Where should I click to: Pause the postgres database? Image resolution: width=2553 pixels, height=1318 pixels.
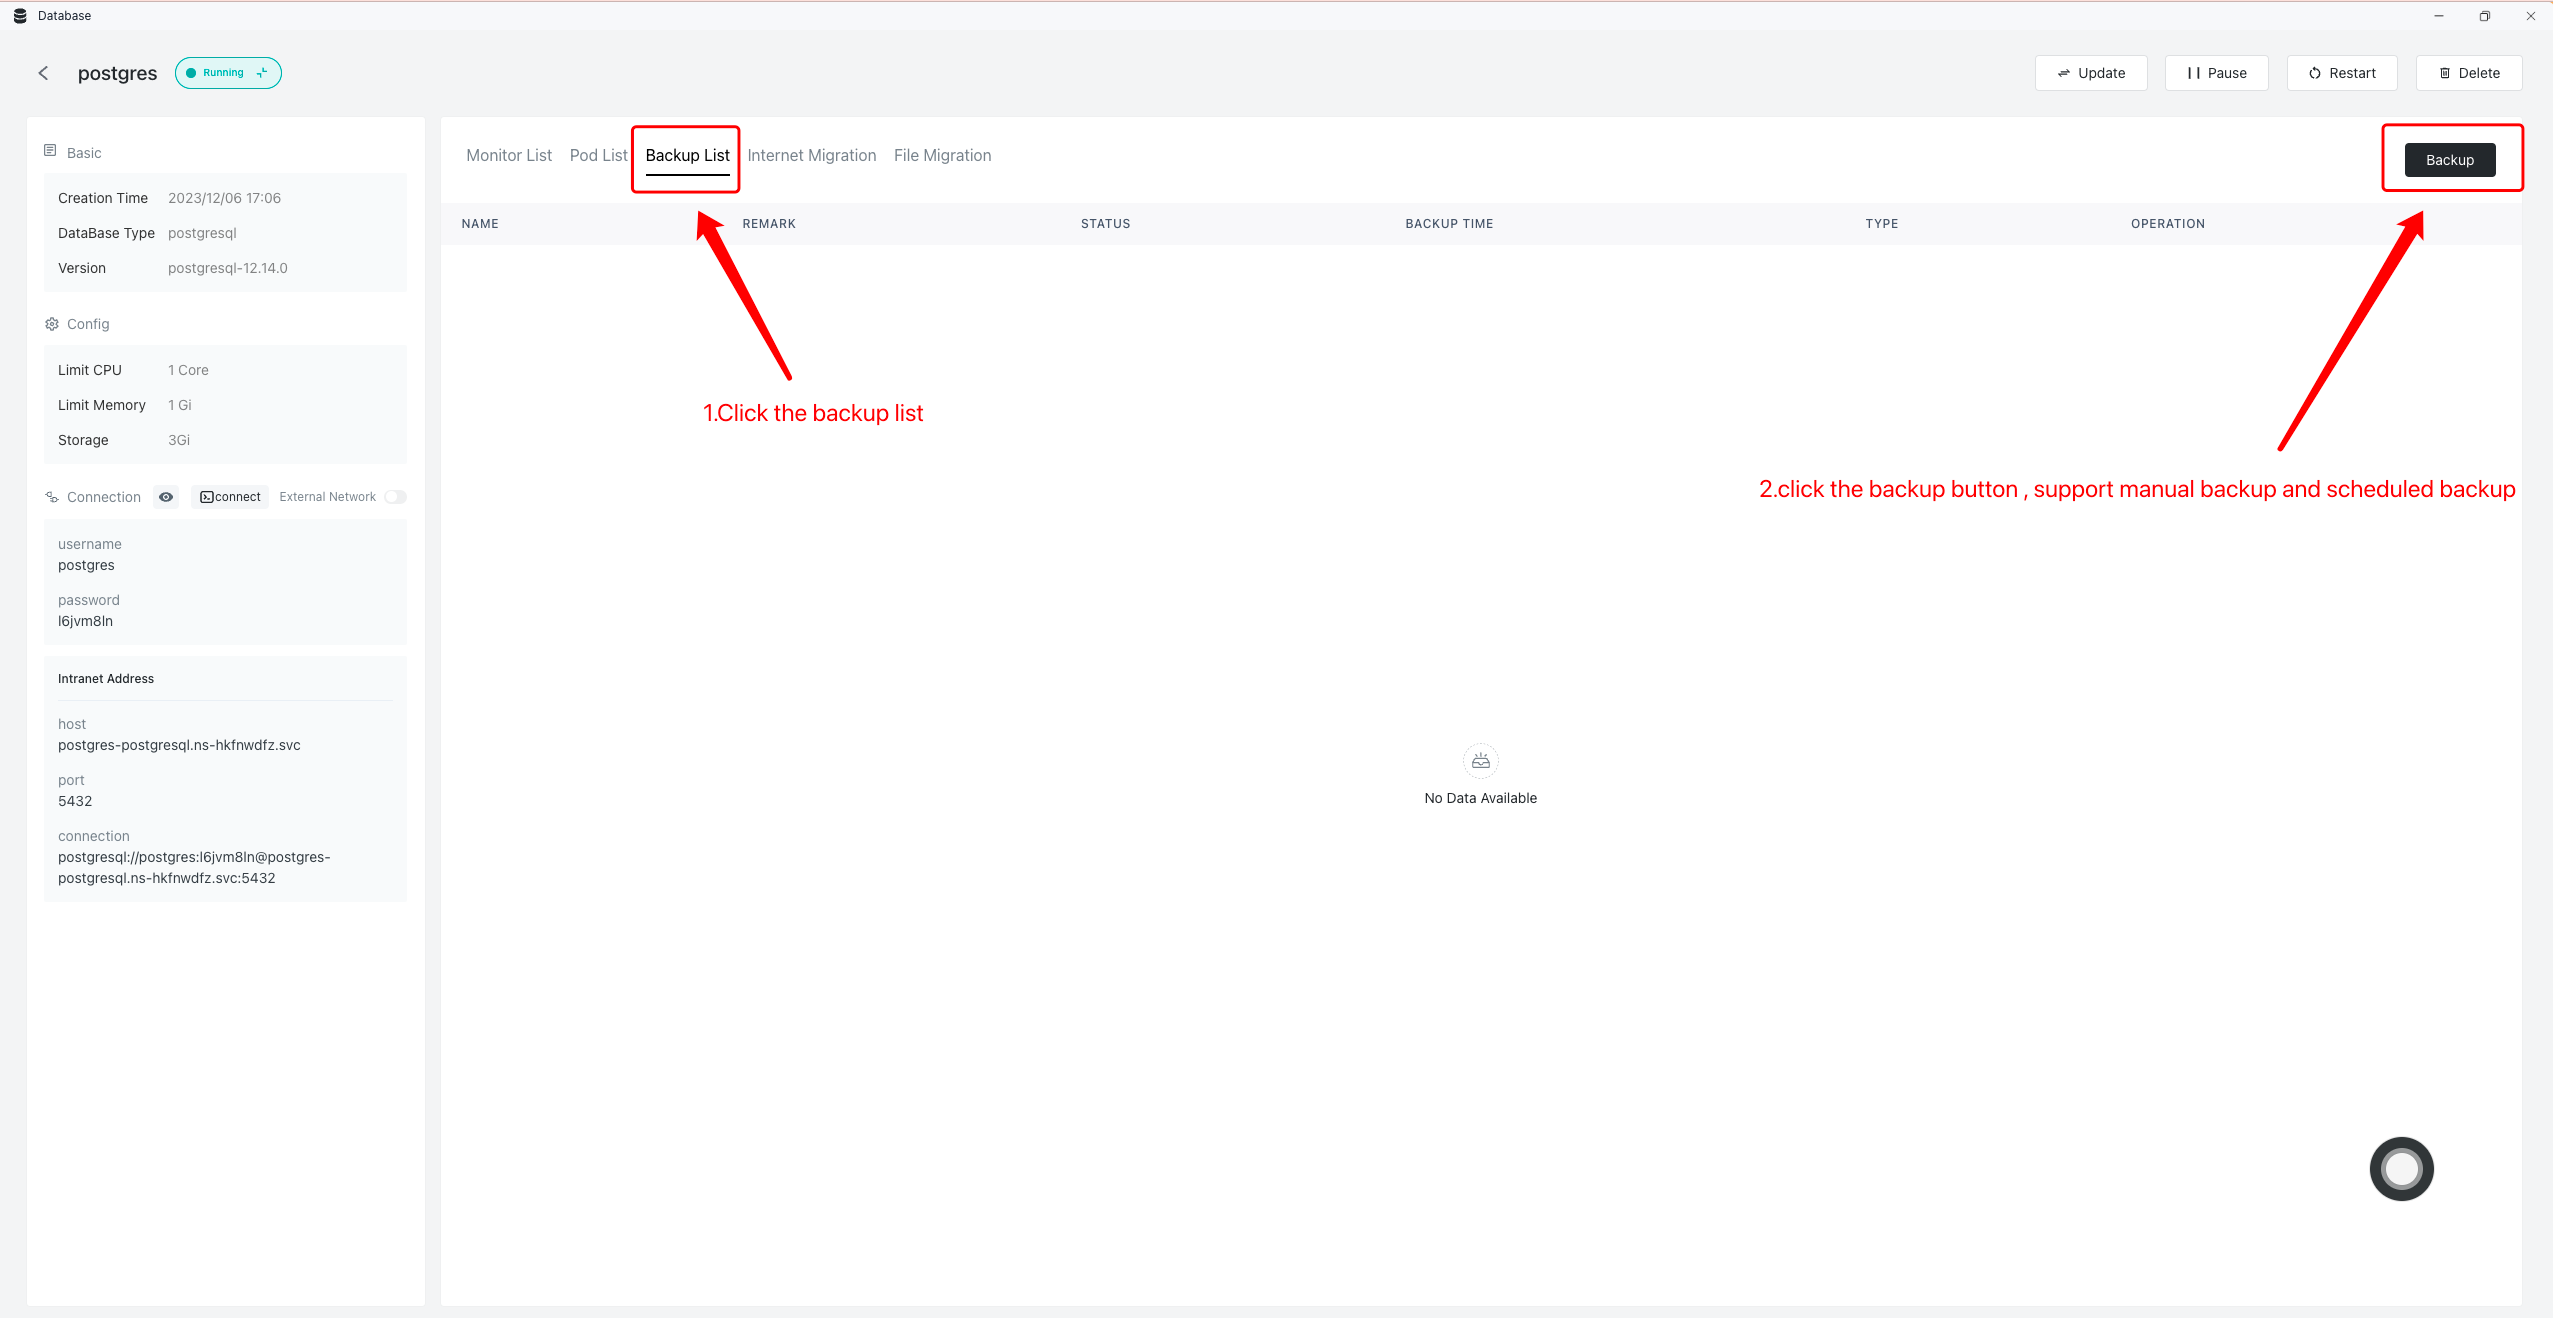click(x=2216, y=73)
